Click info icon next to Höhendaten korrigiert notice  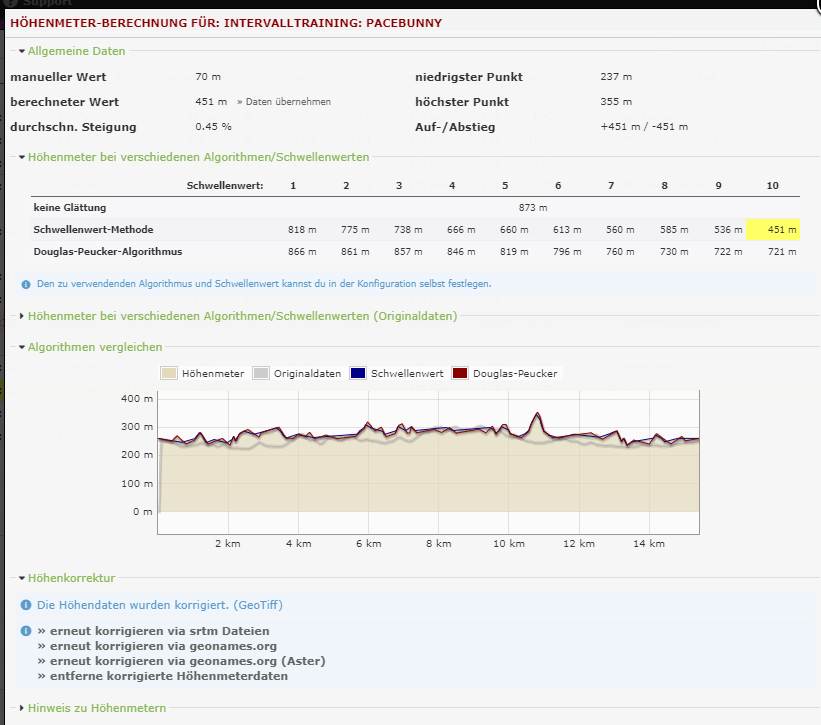click(26, 605)
